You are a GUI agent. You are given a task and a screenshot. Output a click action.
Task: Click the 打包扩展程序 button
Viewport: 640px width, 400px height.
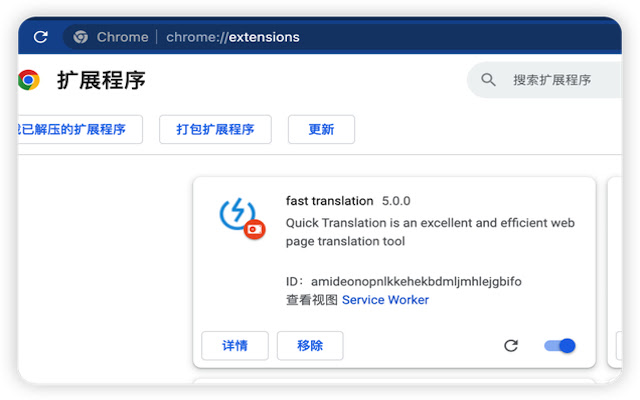click(x=215, y=129)
